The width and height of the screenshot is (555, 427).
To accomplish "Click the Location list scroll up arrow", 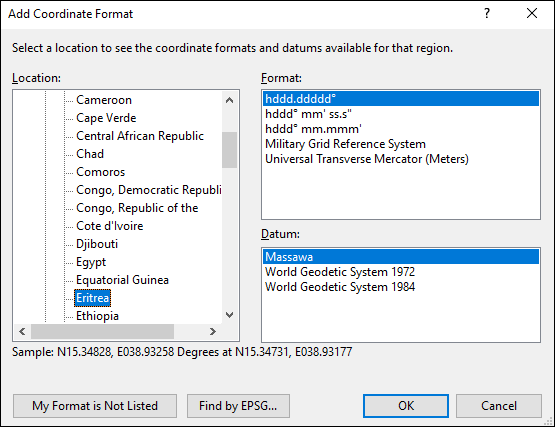I will [229, 100].
